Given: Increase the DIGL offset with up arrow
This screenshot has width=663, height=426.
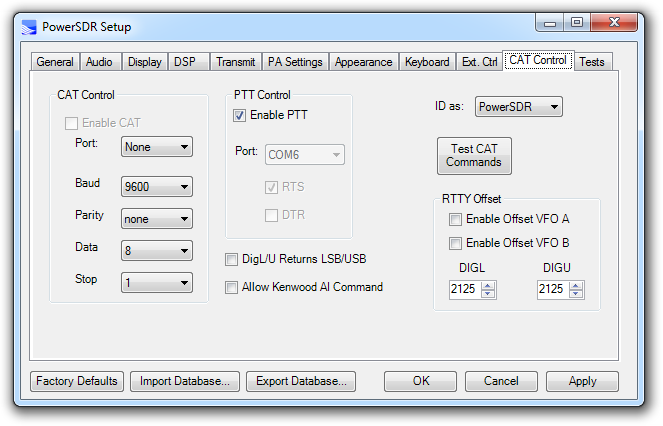Looking at the screenshot, I should pyautogui.click(x=488, y=286).
